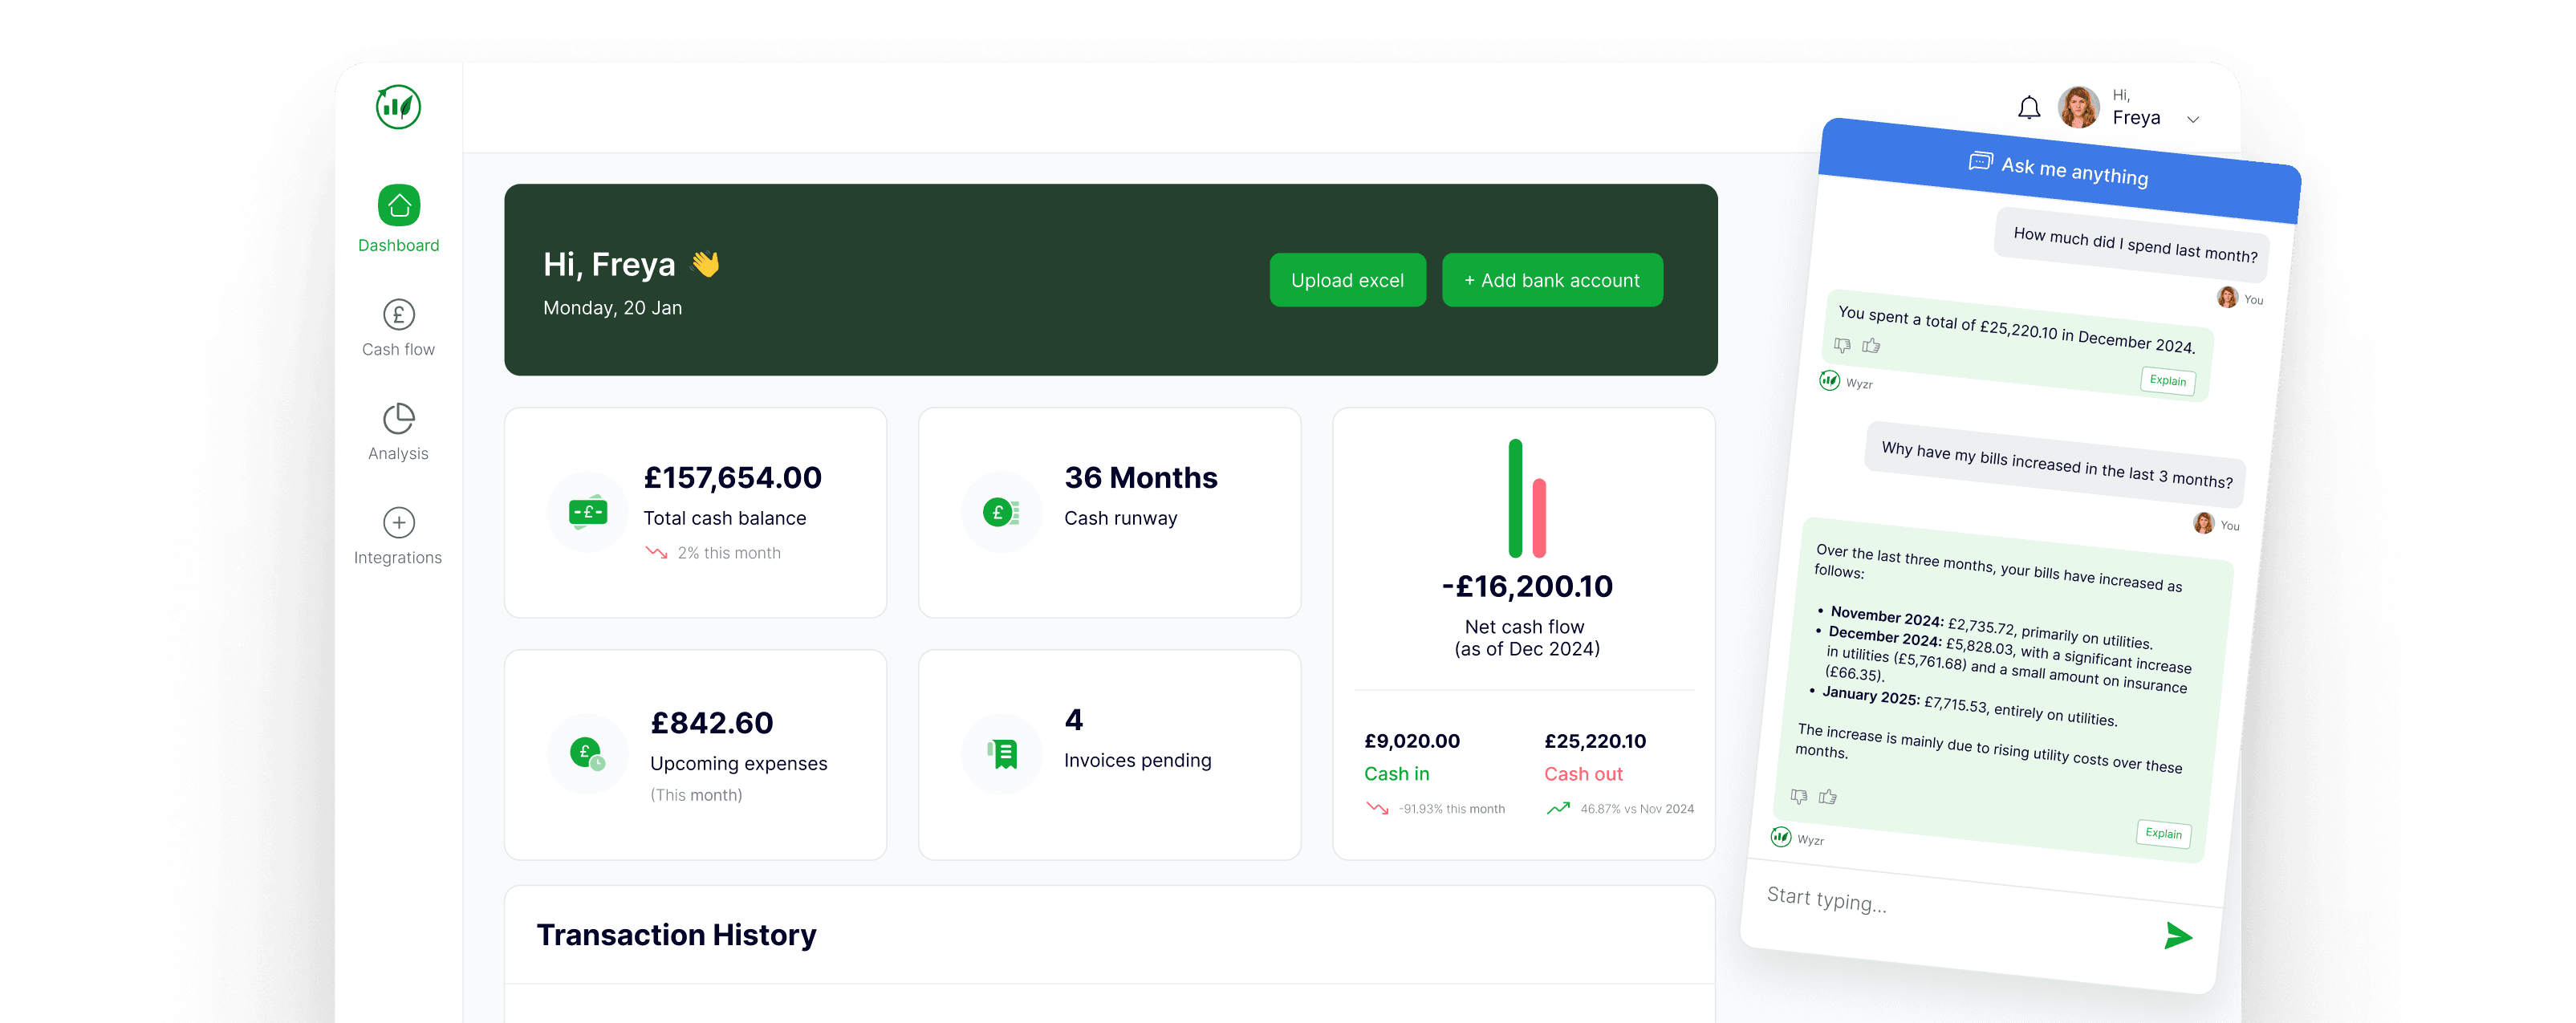Send the chat message with the arrow icon
This screenshot has height=1023, width=2576.
click(x=2178, y=936)
